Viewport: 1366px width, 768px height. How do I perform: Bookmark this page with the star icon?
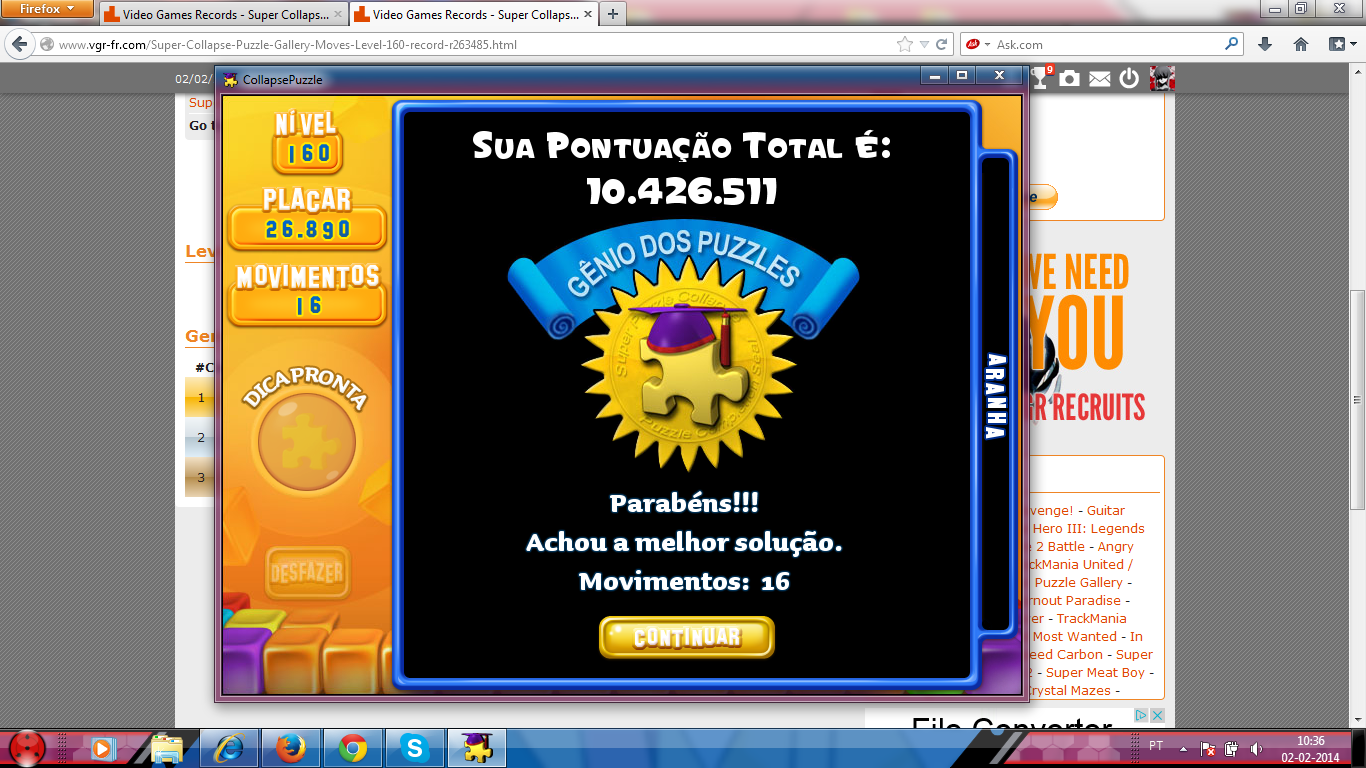point(905,44)
